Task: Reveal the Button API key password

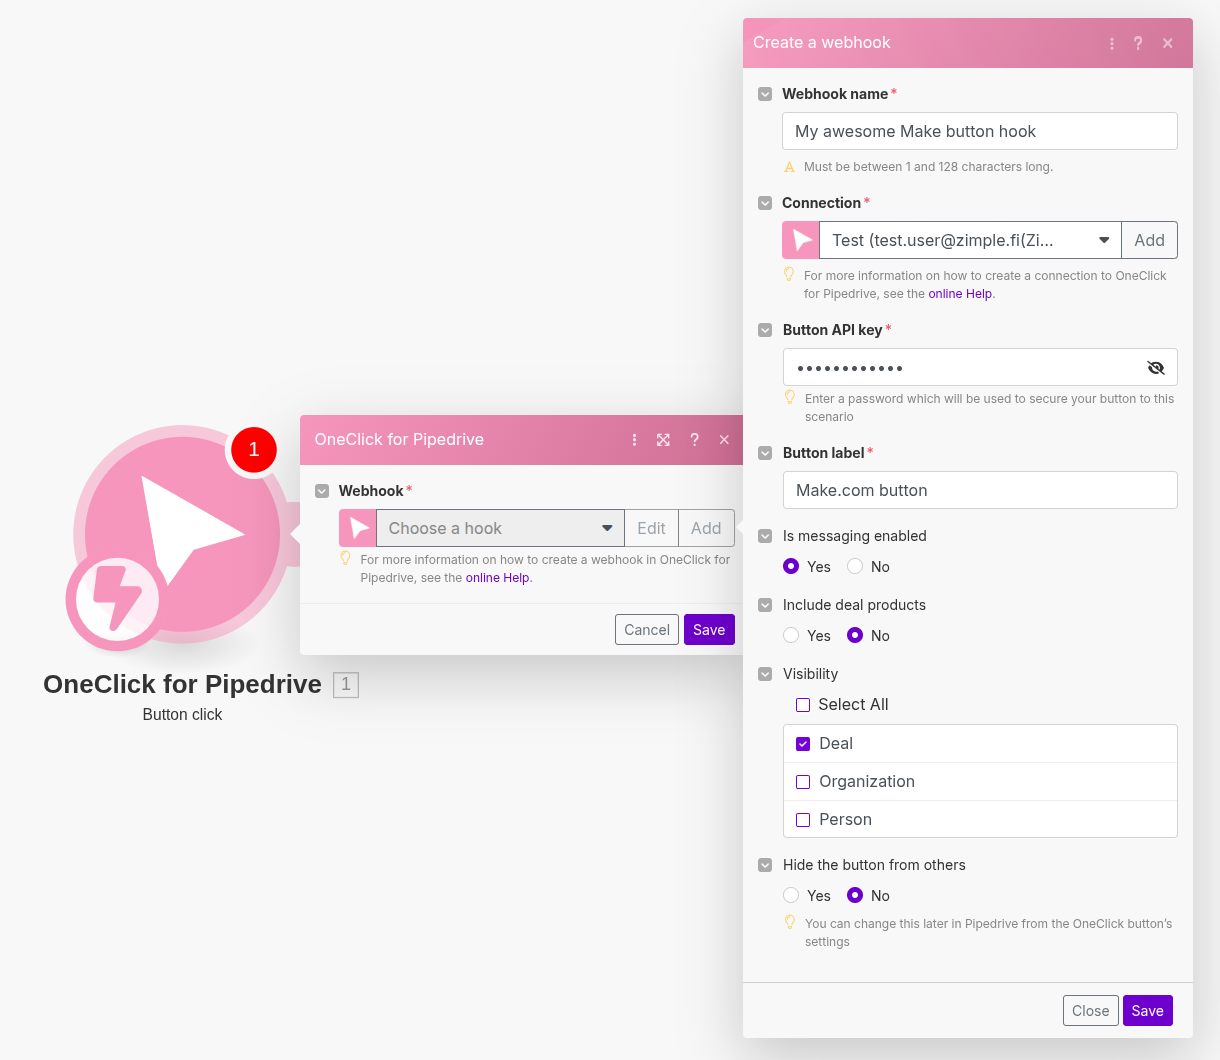Action: point(1156,367)
